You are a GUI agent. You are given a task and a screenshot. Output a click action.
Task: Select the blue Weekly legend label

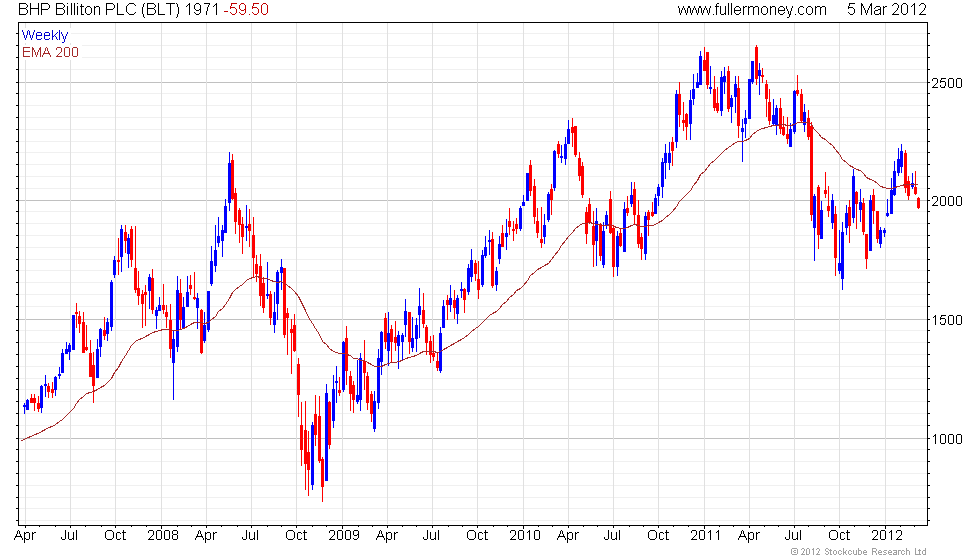(44, 36)
